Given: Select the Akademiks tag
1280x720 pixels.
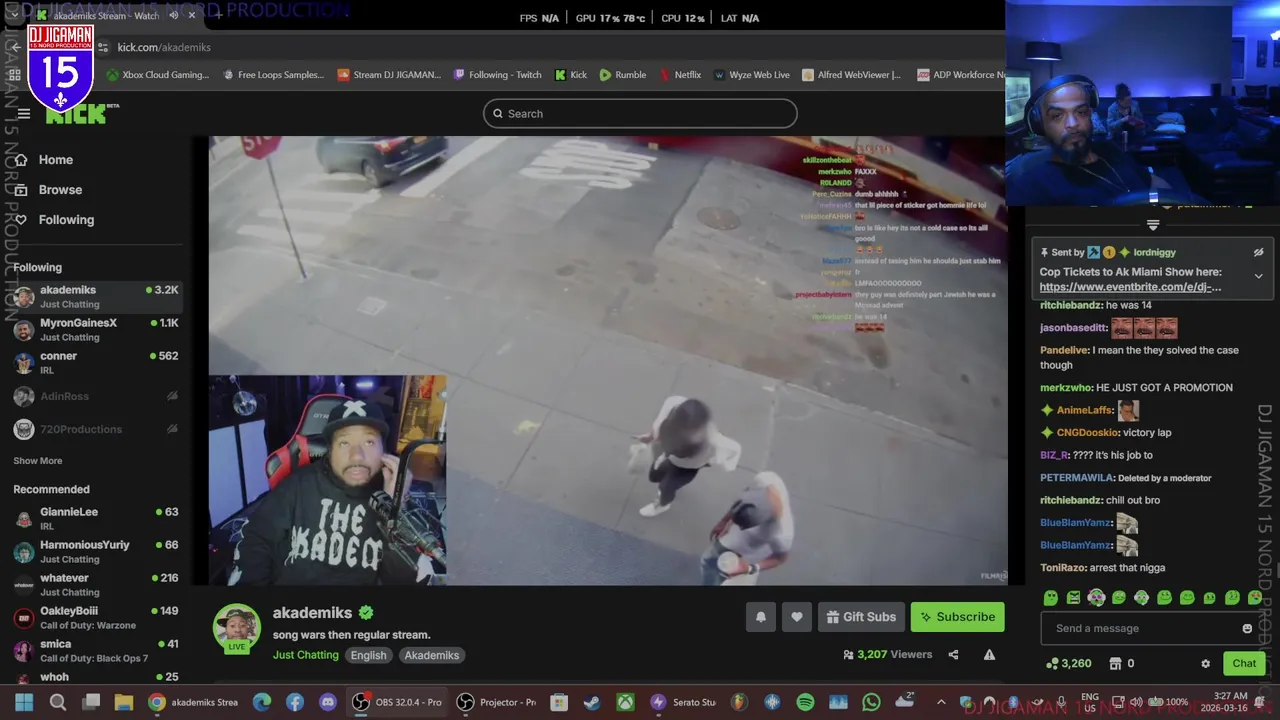Looking at the screenshot, I should pos(431,655).
